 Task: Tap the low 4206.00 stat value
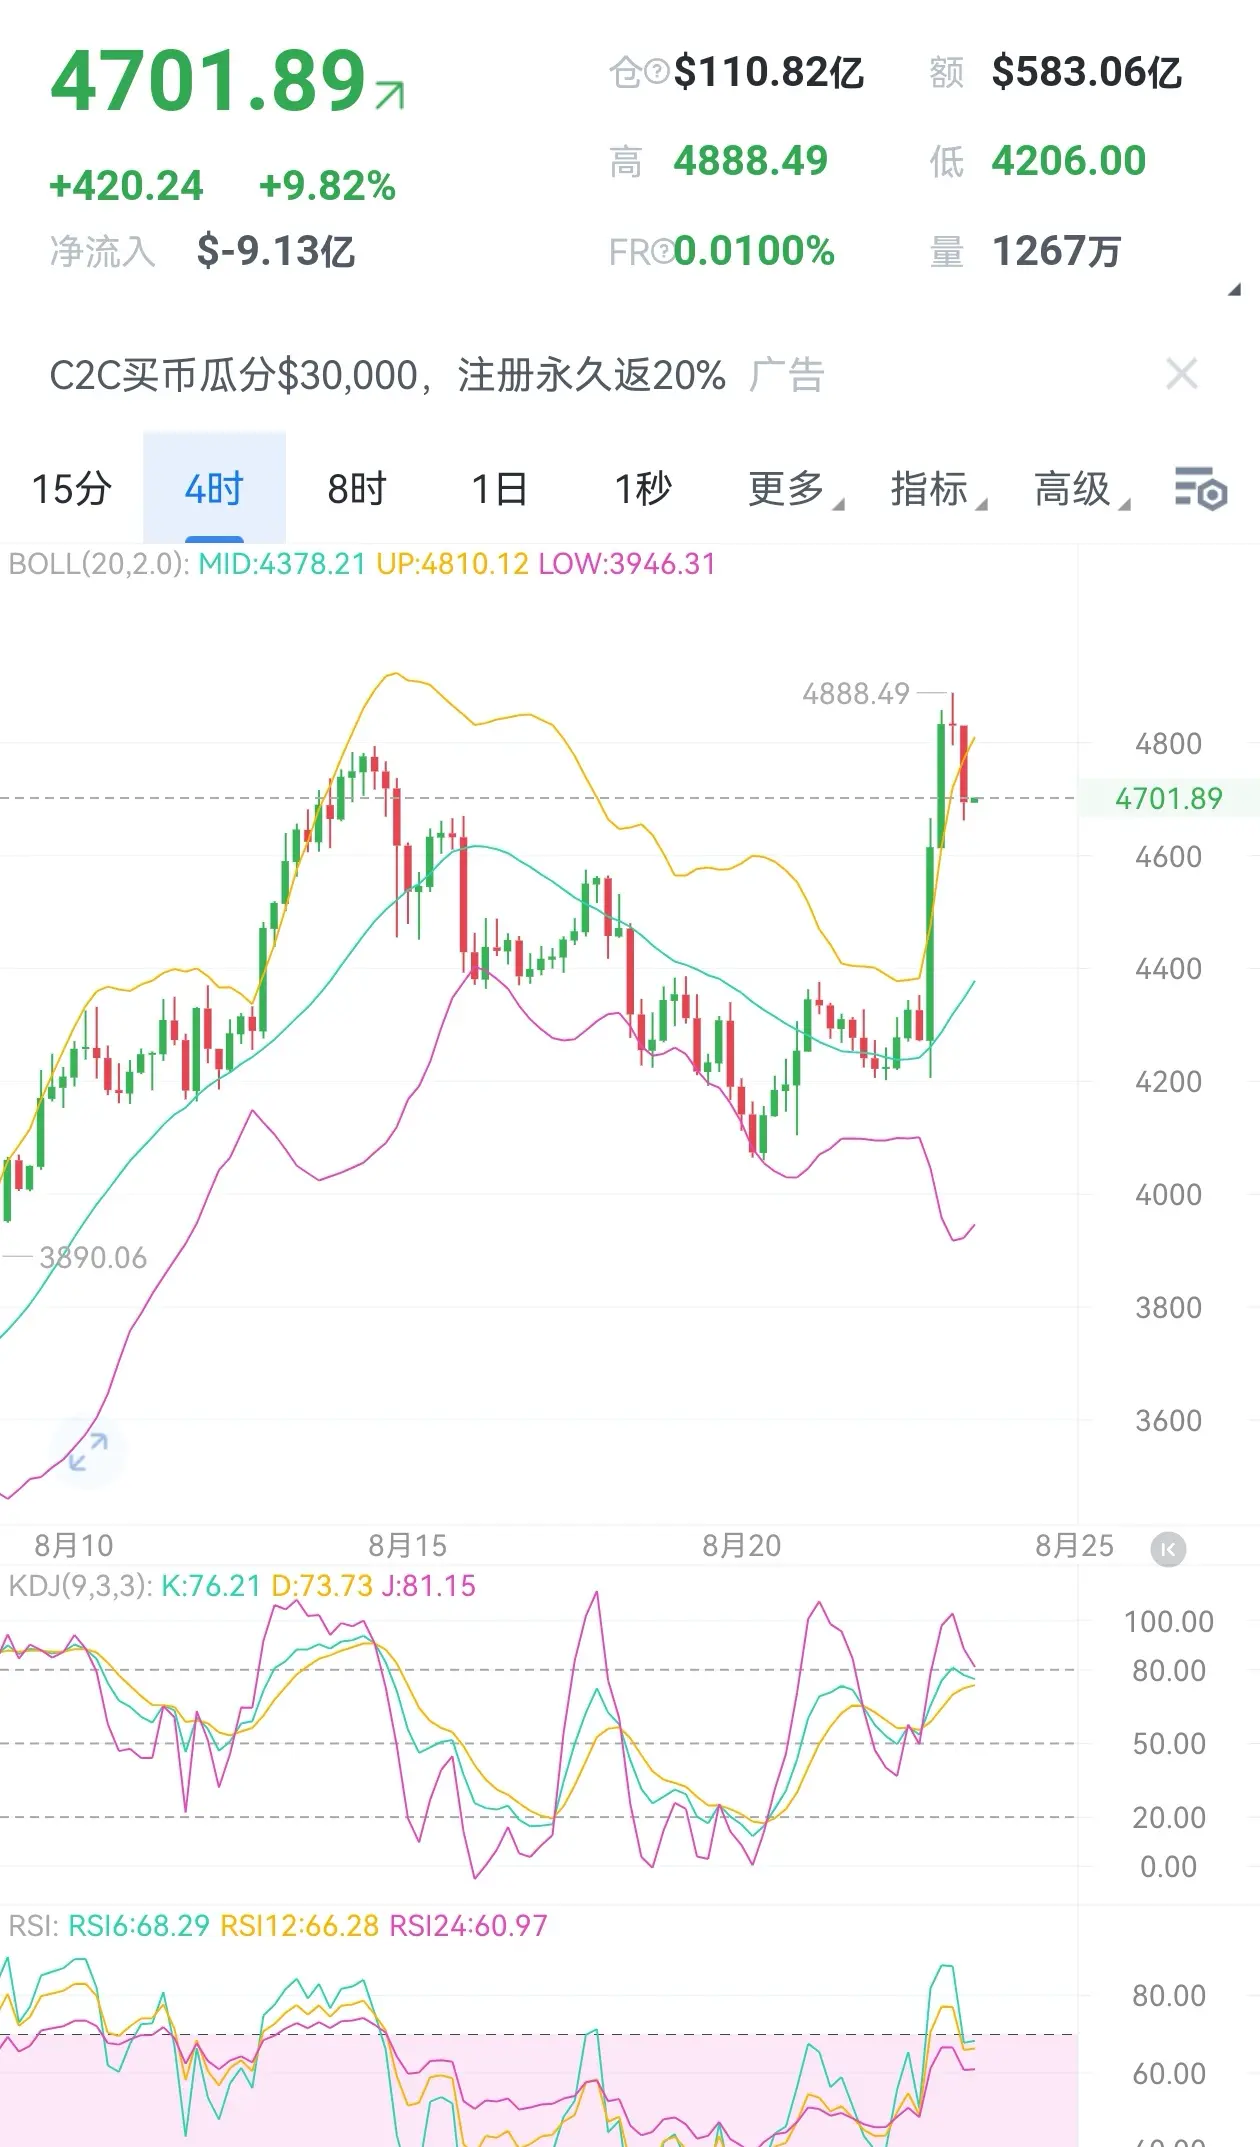click(x=1069, y=161)
